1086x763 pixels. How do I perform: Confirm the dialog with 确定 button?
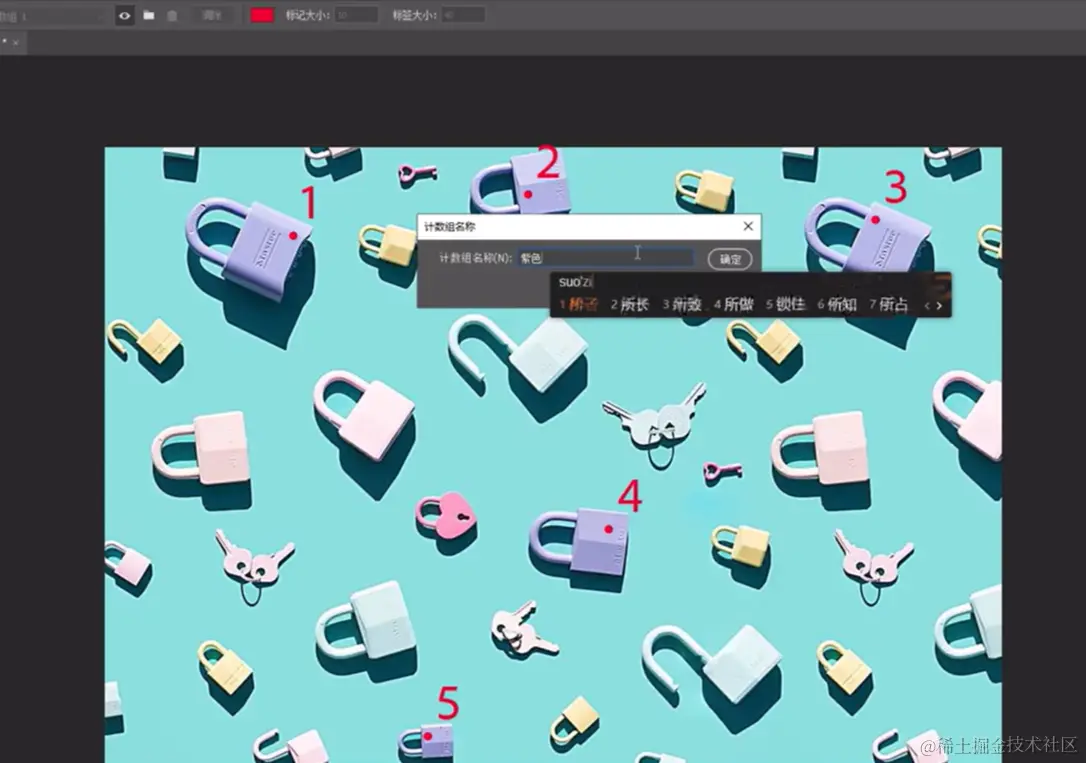pos(730,259)
